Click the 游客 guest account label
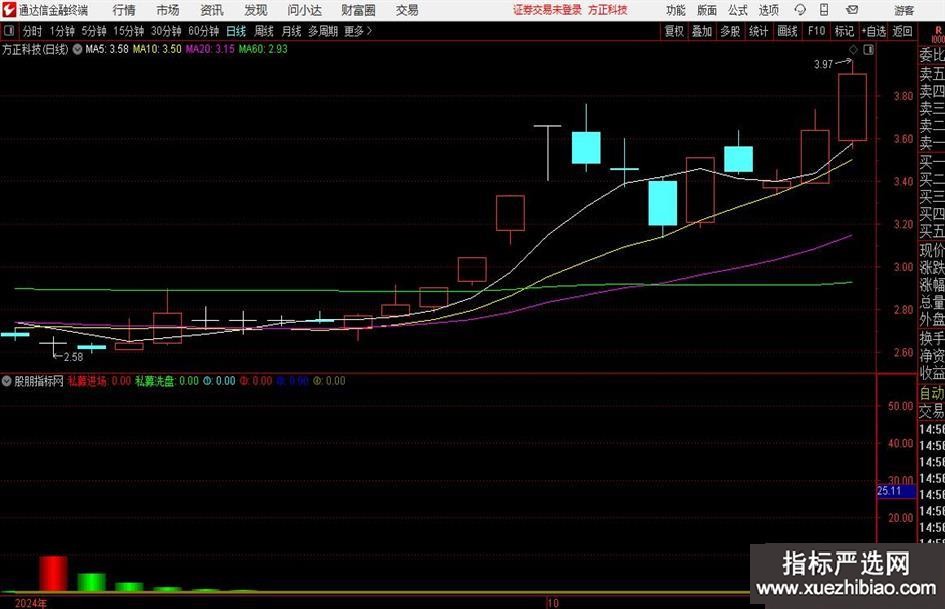The width and height of the screenshot is (945, 609). click(904, 10)
